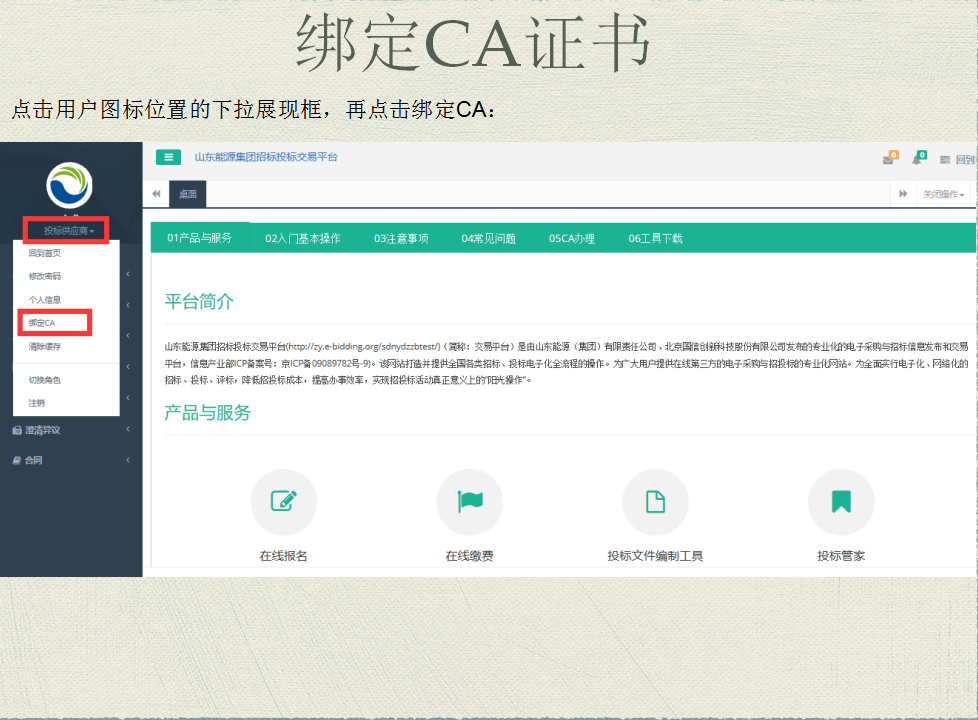
Task: Select 注销 to log out
Action: 36,403
